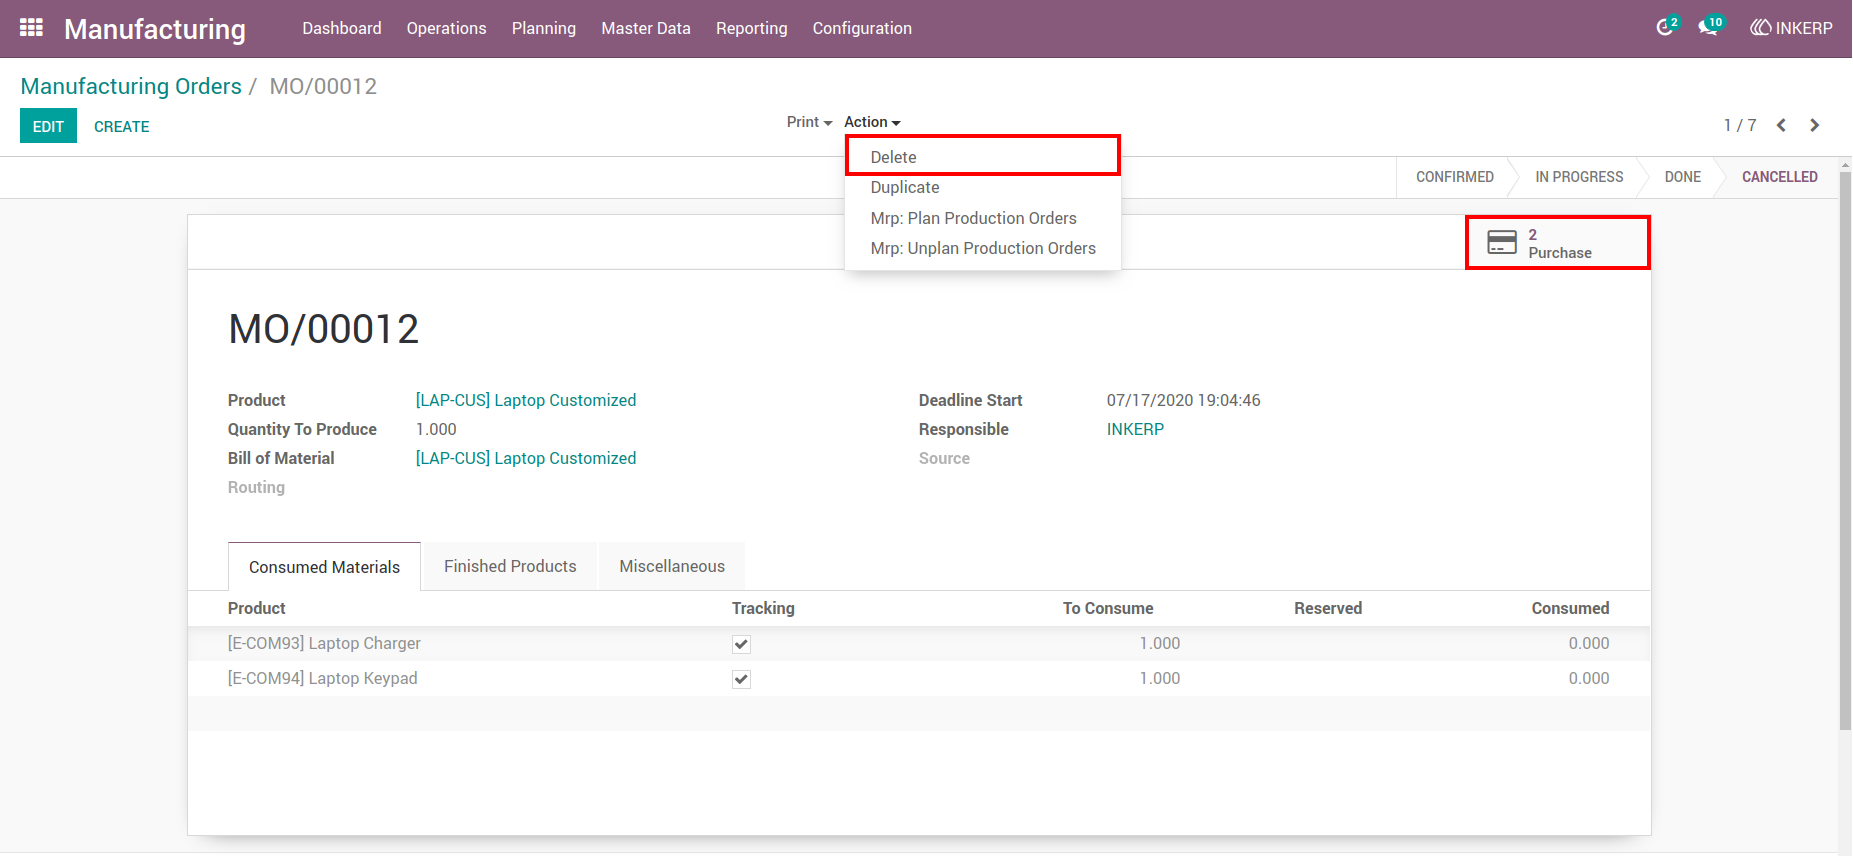
Task: Open the conversations chat bubble icon
Action: point(1709,28)
